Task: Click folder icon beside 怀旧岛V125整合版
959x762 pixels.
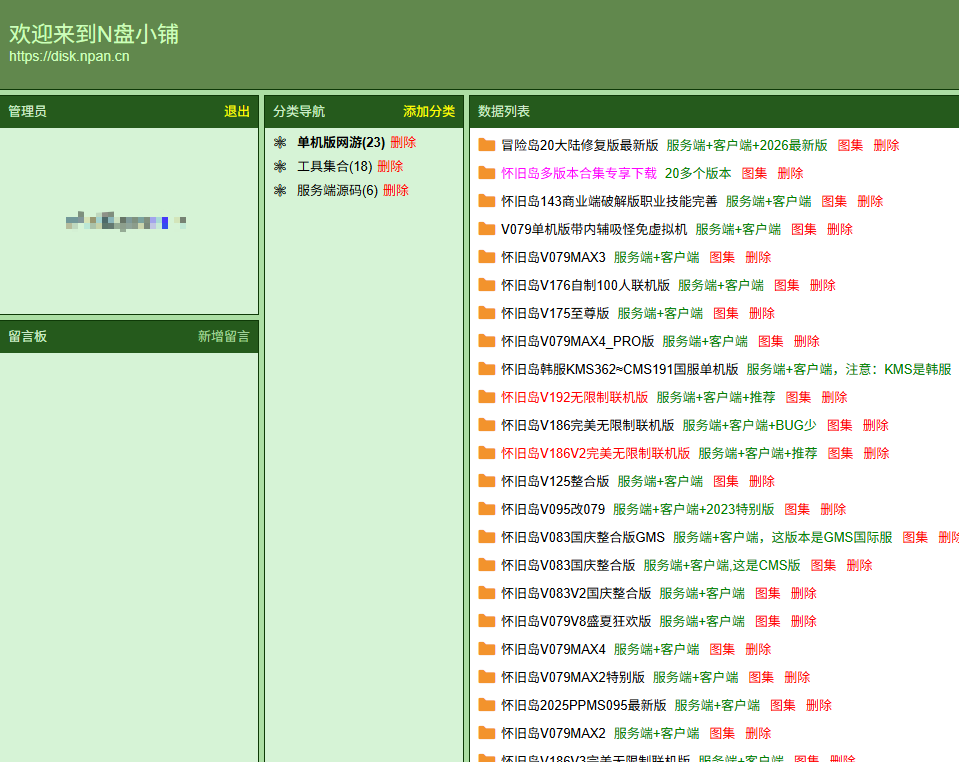Action: pos(487,481)
